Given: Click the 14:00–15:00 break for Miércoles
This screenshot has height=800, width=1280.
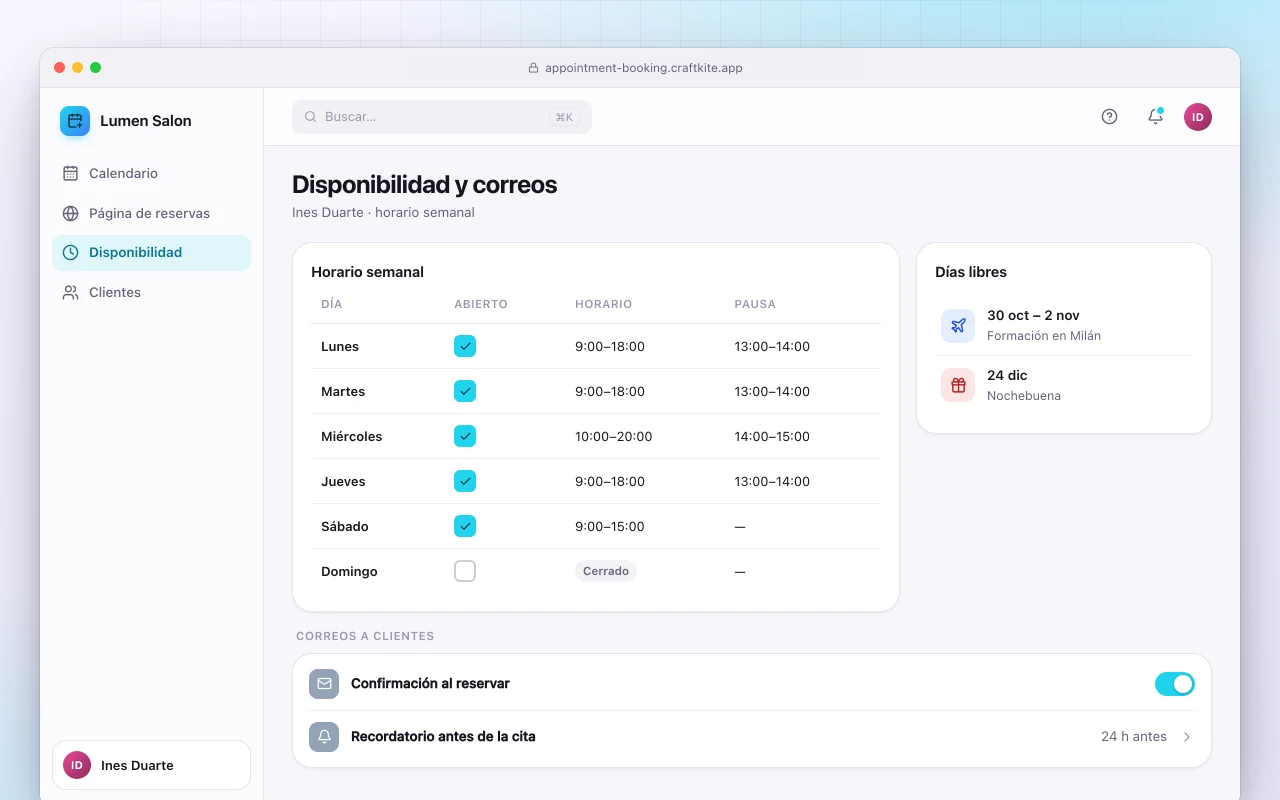Looking at the screenshot, I should (x=772, y=437).
